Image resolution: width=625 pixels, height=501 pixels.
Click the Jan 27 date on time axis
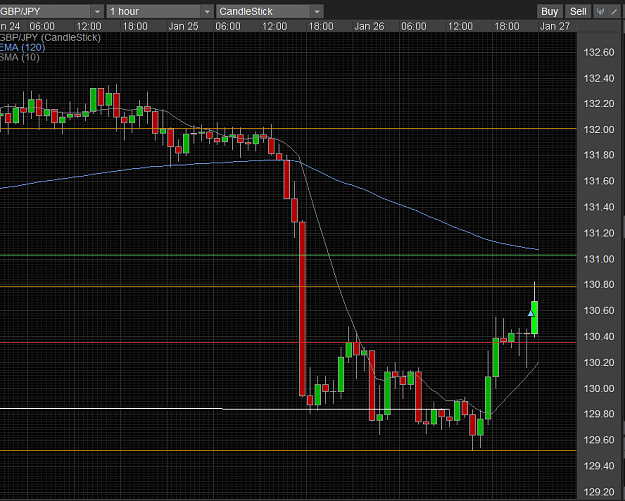tap(555, 26)
